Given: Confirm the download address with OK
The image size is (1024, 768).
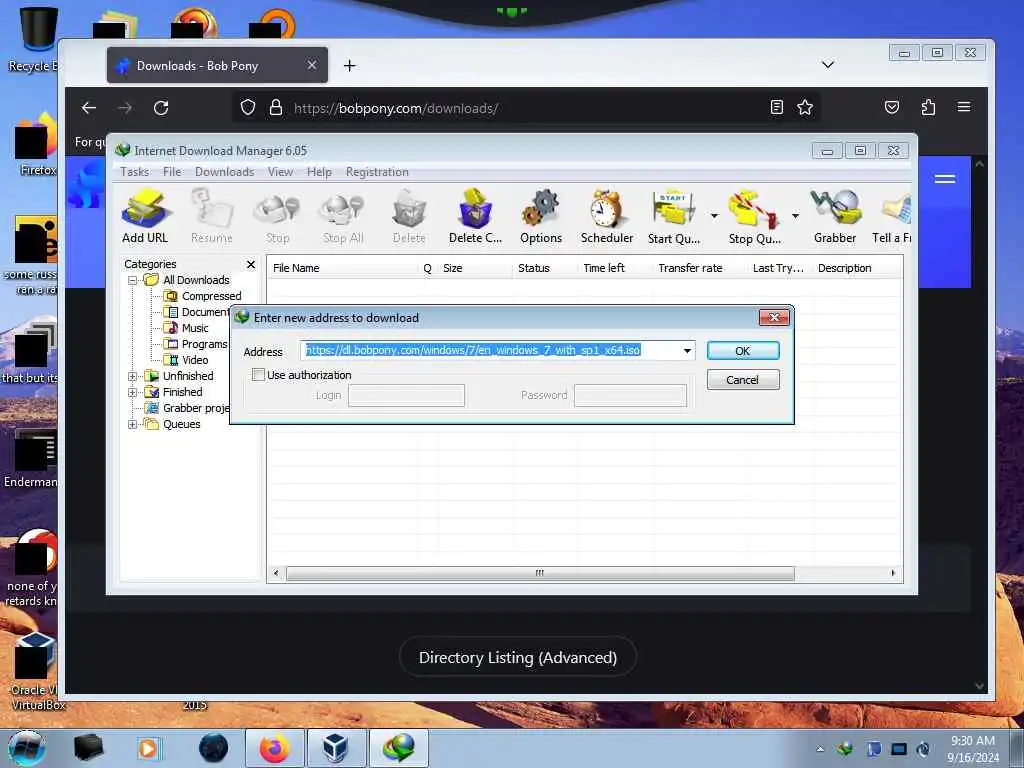Looking at the screenshot, I should coord(743,351).
